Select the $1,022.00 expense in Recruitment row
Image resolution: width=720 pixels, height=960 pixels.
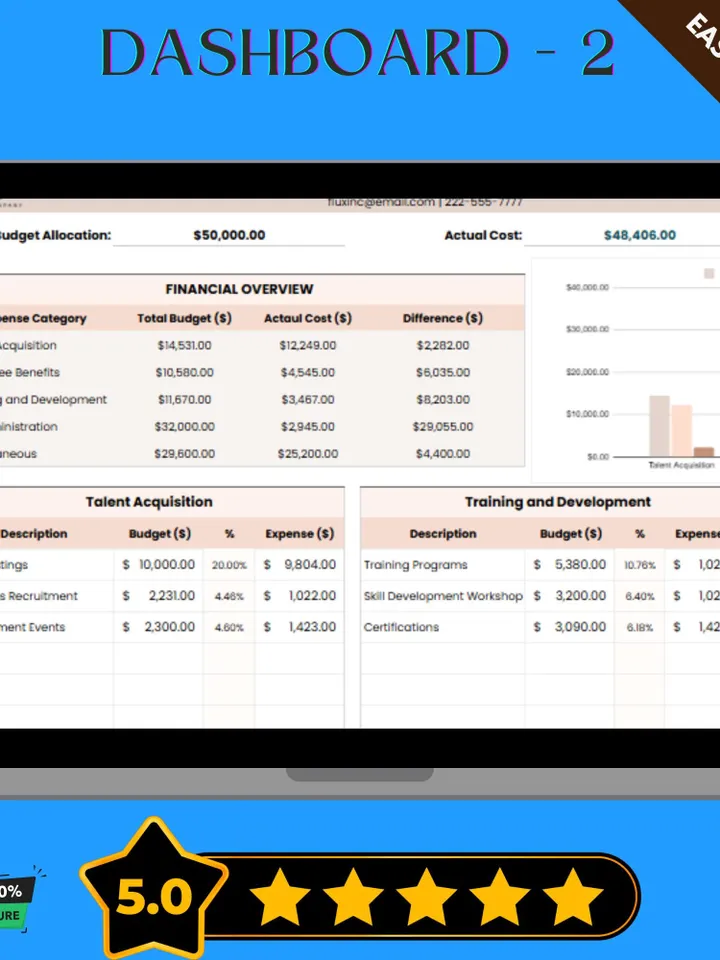pos(299,596)
